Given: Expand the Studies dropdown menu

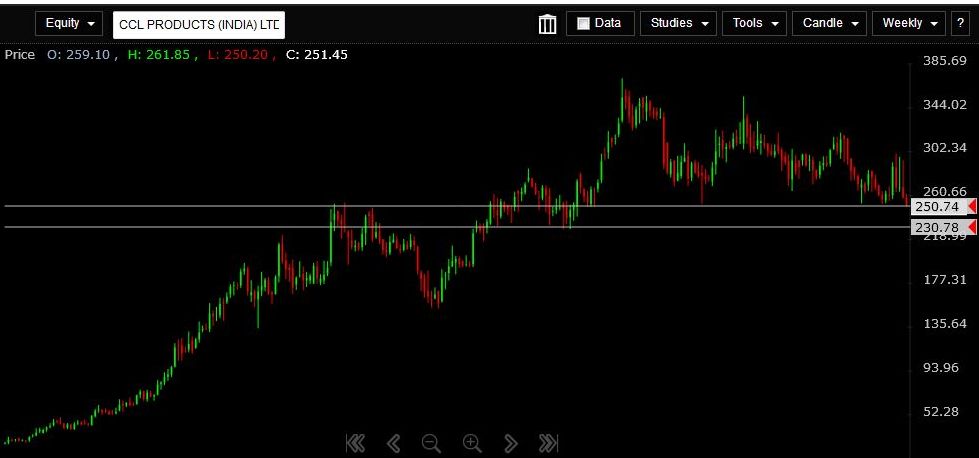Looking at the screenshot, I should [678, 23].
